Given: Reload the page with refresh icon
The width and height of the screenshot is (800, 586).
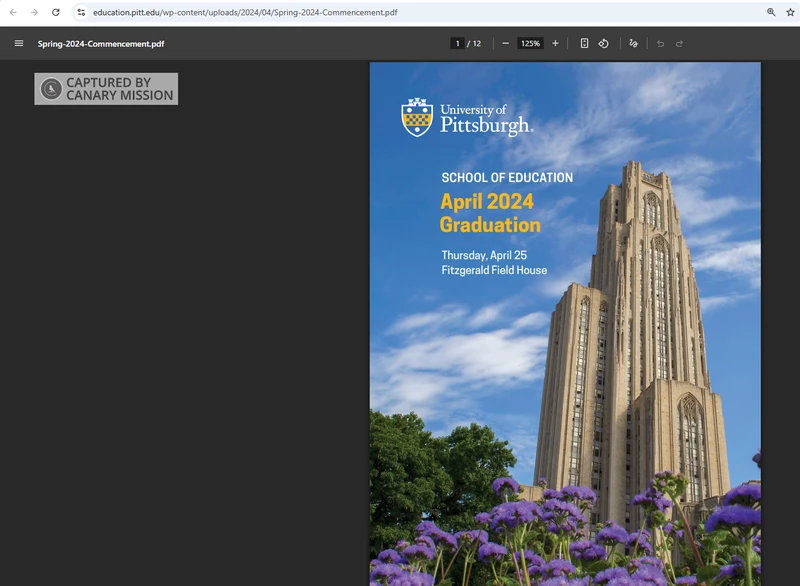Looking at the screenshot, I should tap(56, 12).
